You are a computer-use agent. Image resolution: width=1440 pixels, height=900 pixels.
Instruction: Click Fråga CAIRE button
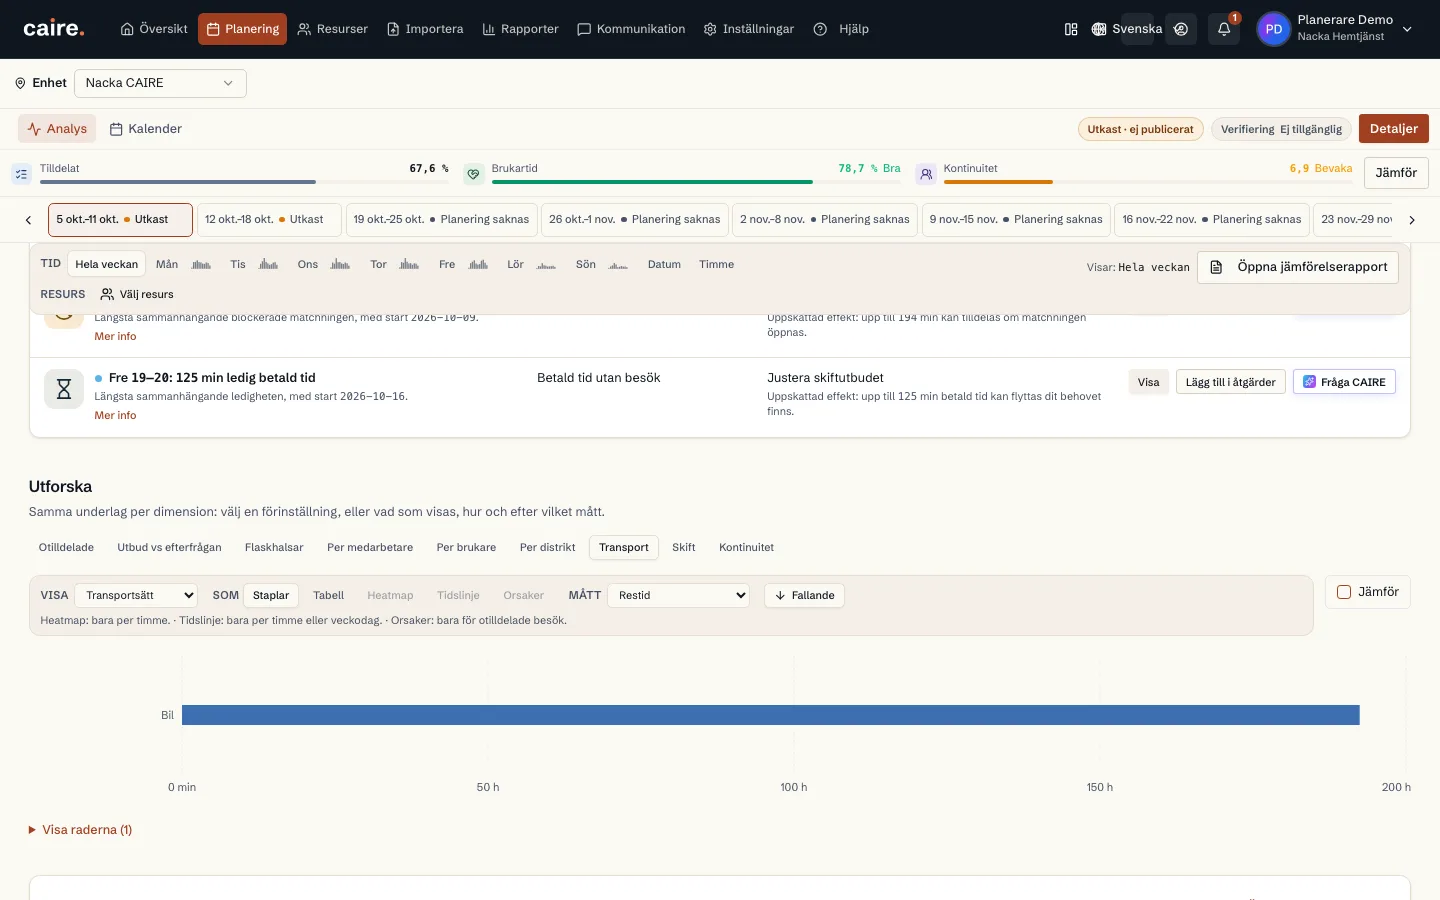pyautogui.click(x=1344, y=382)
